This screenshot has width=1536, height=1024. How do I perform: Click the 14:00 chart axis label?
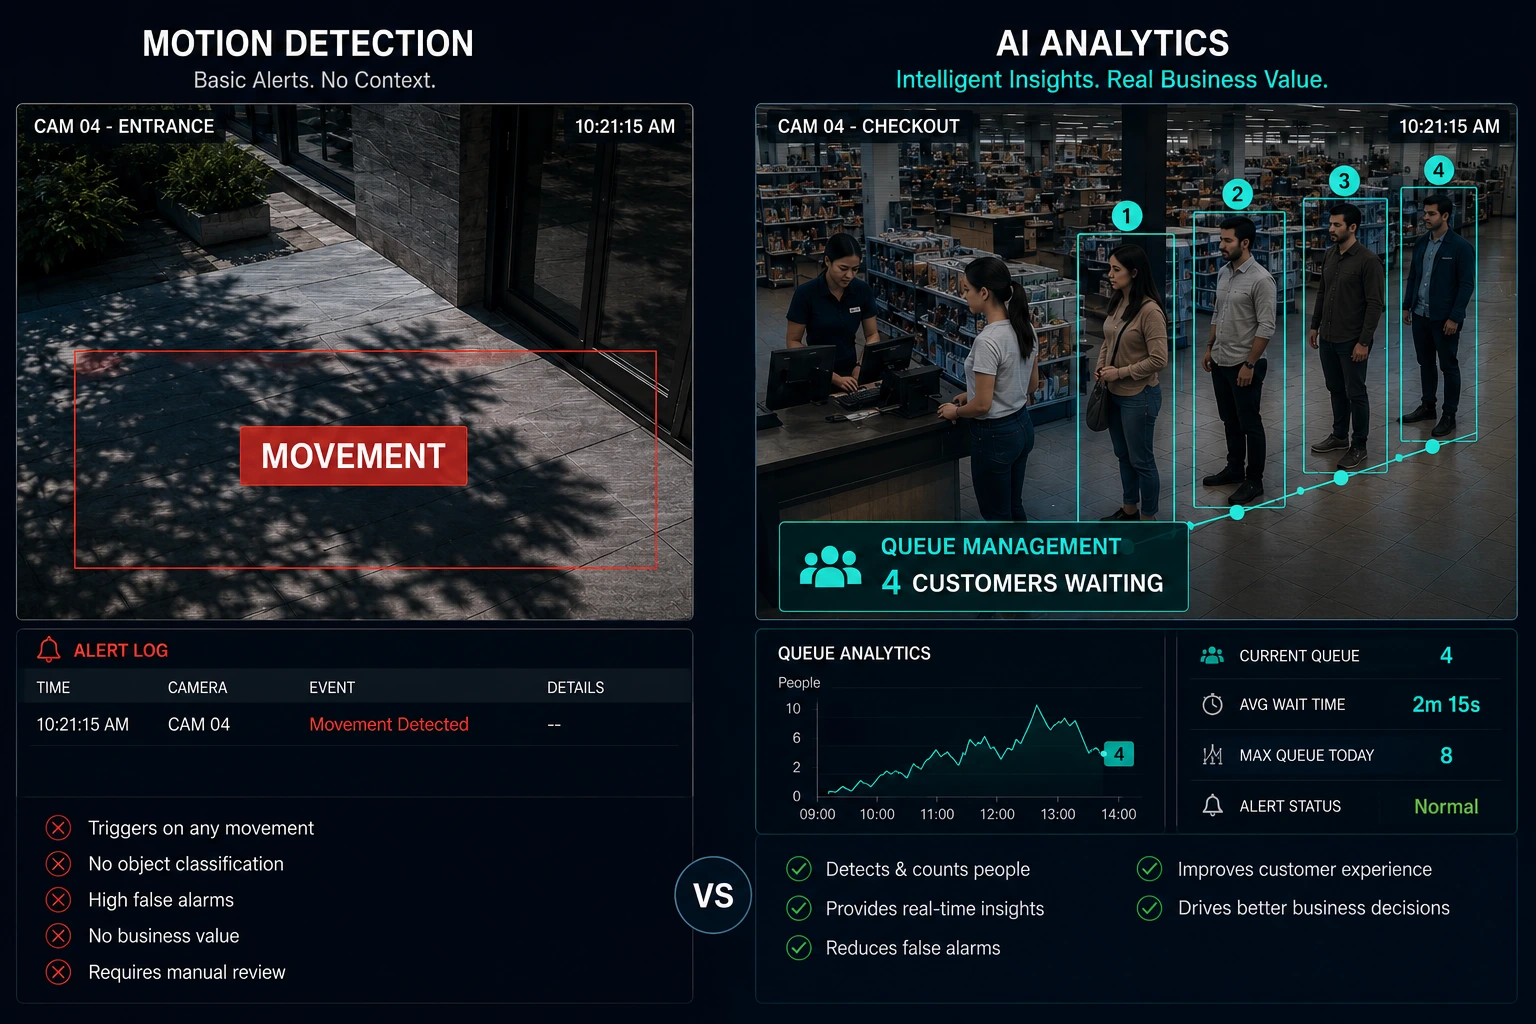pos(1119,814)
